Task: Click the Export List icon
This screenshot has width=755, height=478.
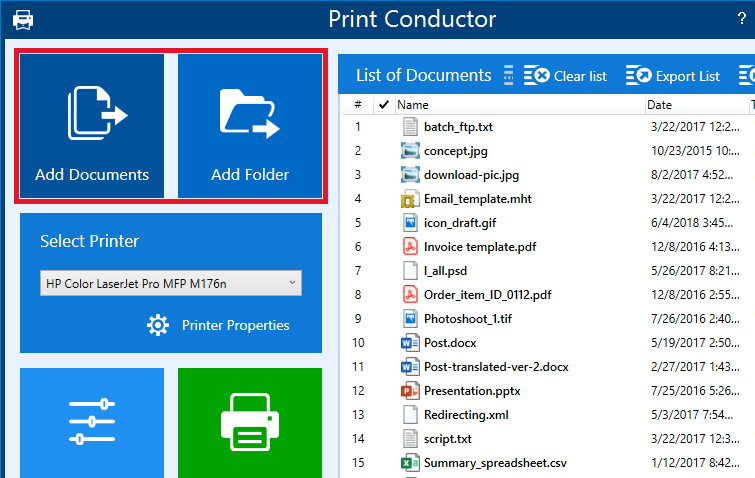Action: coord(639,76)
